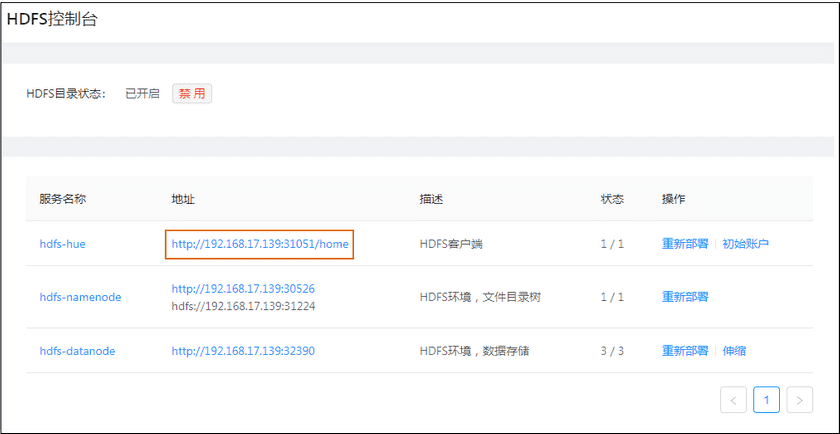The width and height of the screenshot is (840, 434).
Task: Open the hdfs-hue service name link
Action: pyautogui.click(x=62, y=243)
